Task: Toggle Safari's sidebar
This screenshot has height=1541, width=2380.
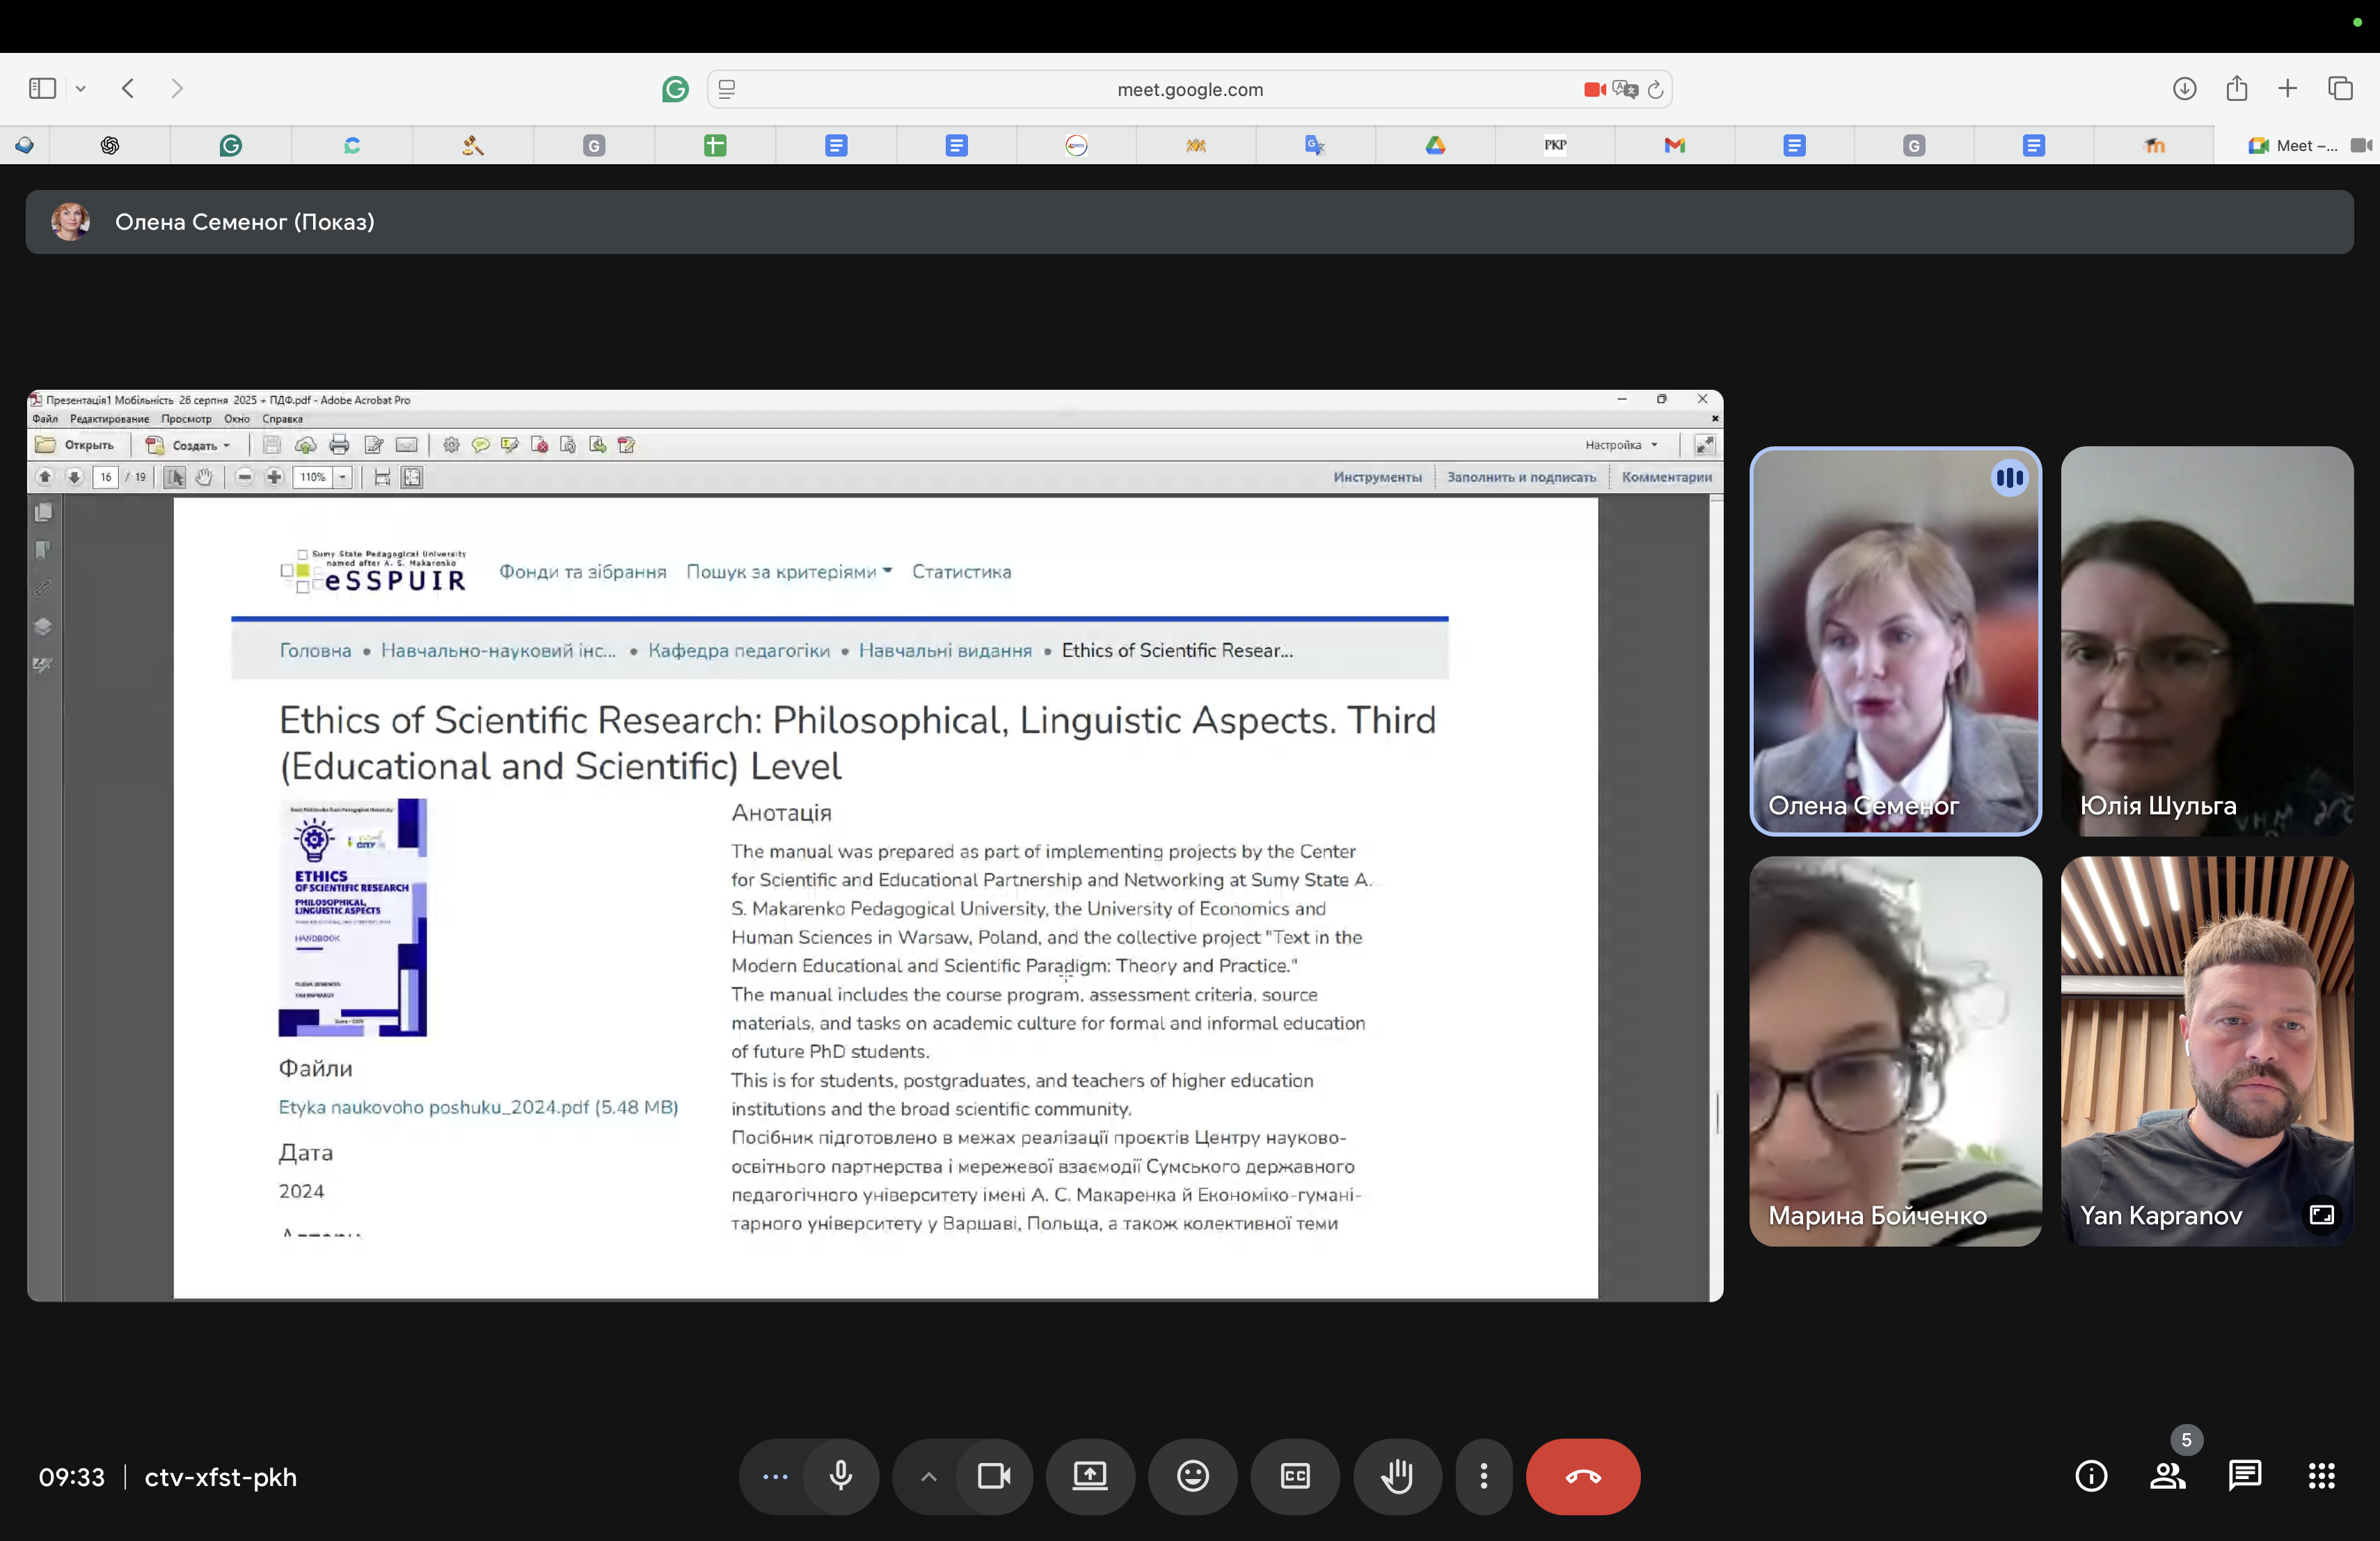Action: coord(42,88)
